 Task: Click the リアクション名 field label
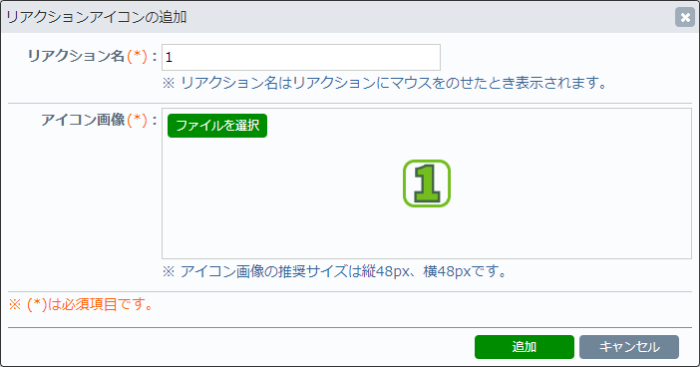(x=76, y=56)
